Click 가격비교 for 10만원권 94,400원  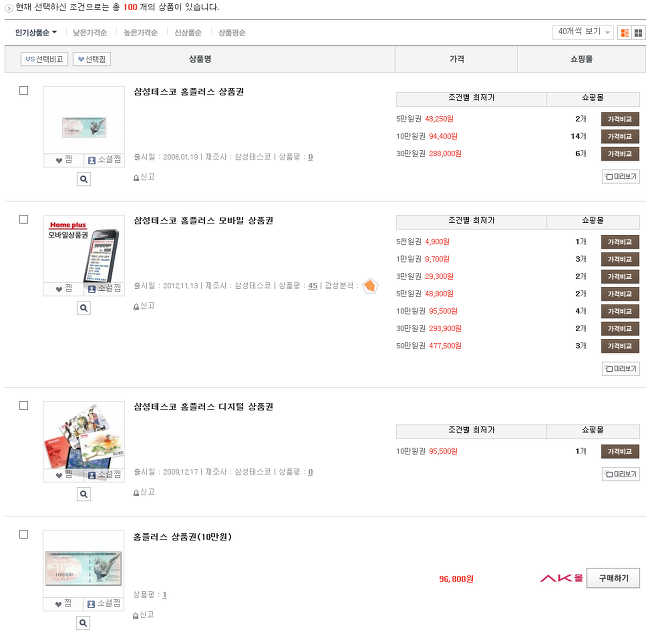[x=620, y=136]
